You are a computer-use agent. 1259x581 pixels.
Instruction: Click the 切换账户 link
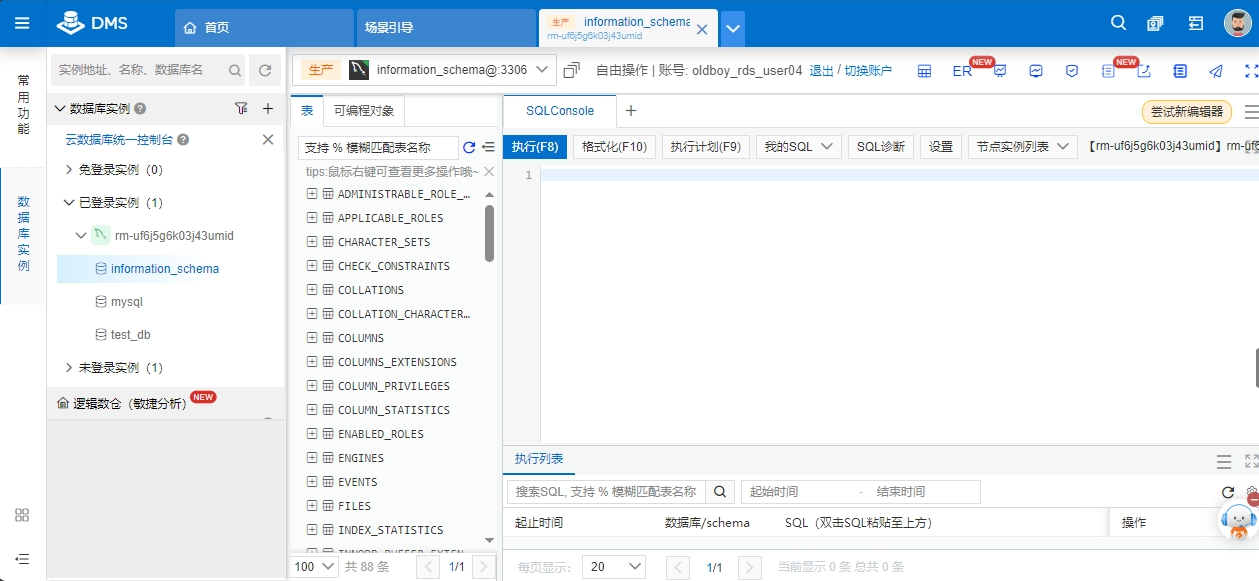point(868,71)
